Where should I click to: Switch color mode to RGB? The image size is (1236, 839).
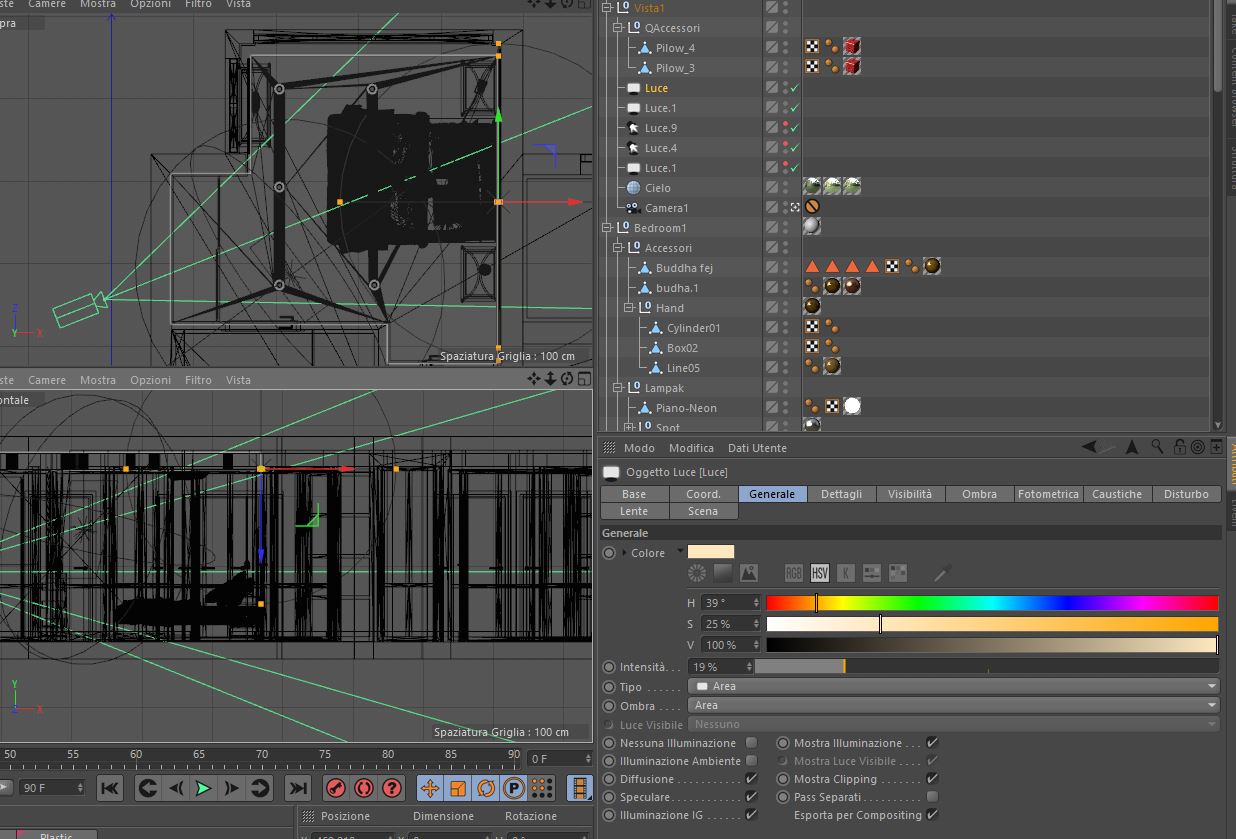point(794,573)
